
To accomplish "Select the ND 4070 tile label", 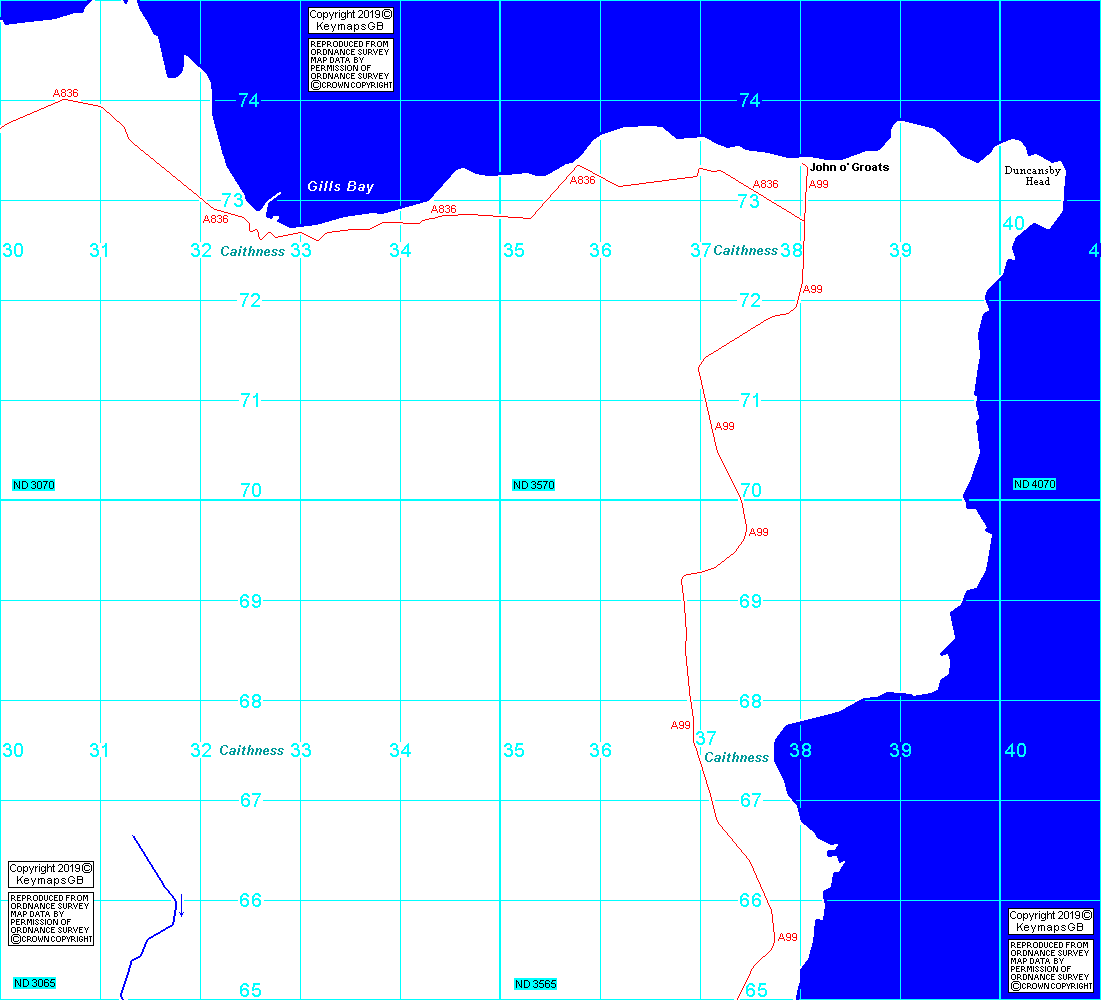I will (1034, 484).
